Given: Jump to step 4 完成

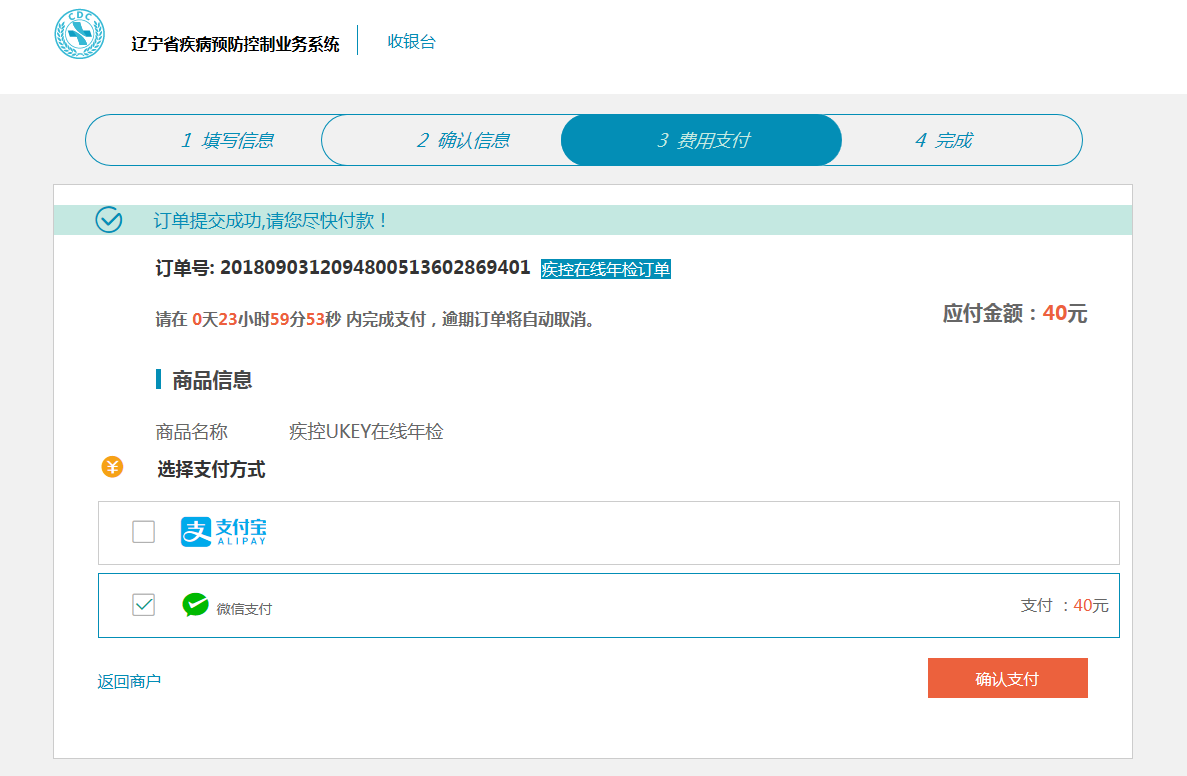Looking at the screenshot, I should [943, 140].
